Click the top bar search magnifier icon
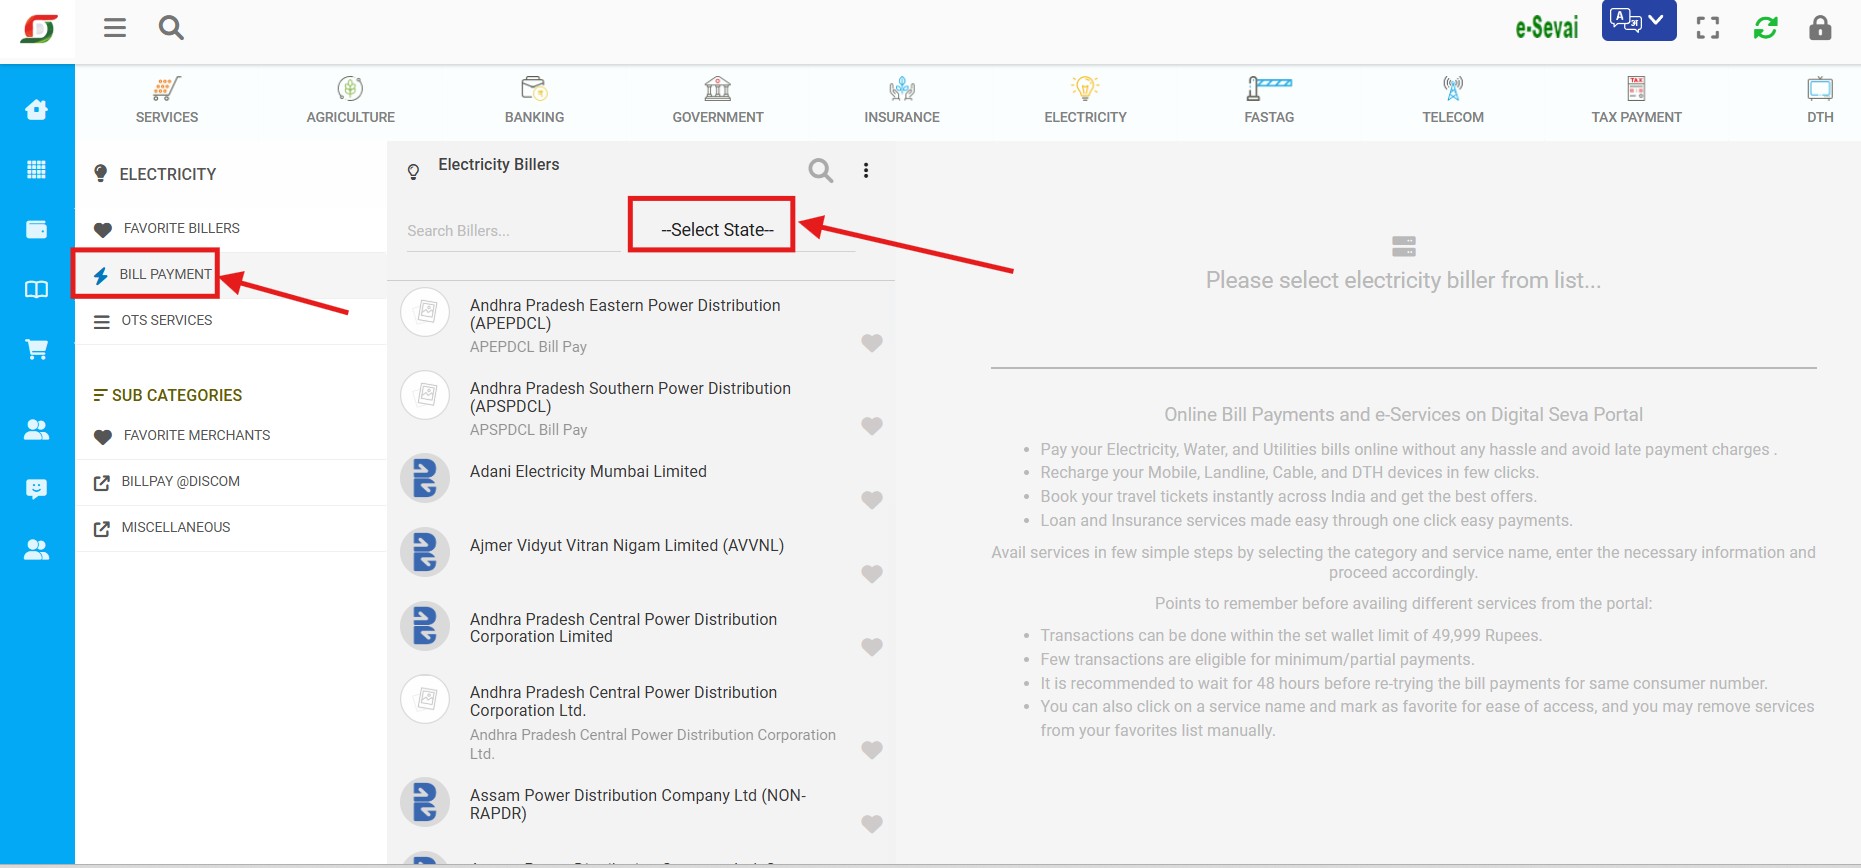The image size is (1861, 868). click(171, 28)
